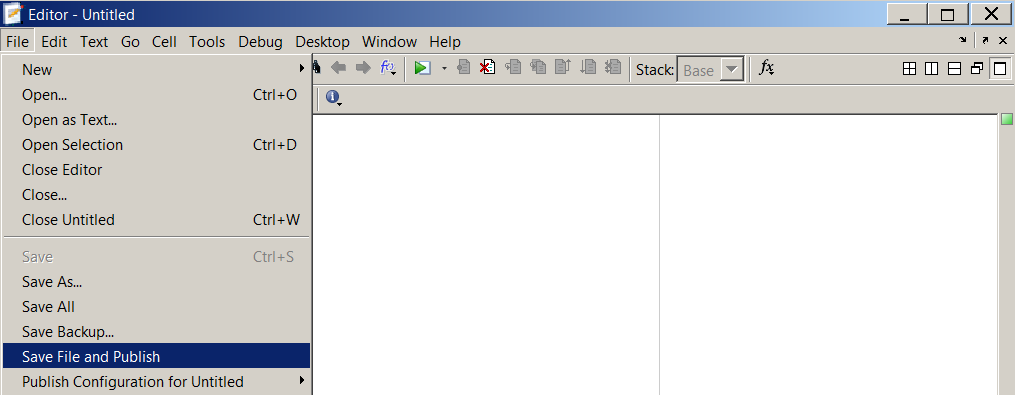The image size is (1015, 395).
Task: Click the Step Out debug icon
Action: [563, 67]
